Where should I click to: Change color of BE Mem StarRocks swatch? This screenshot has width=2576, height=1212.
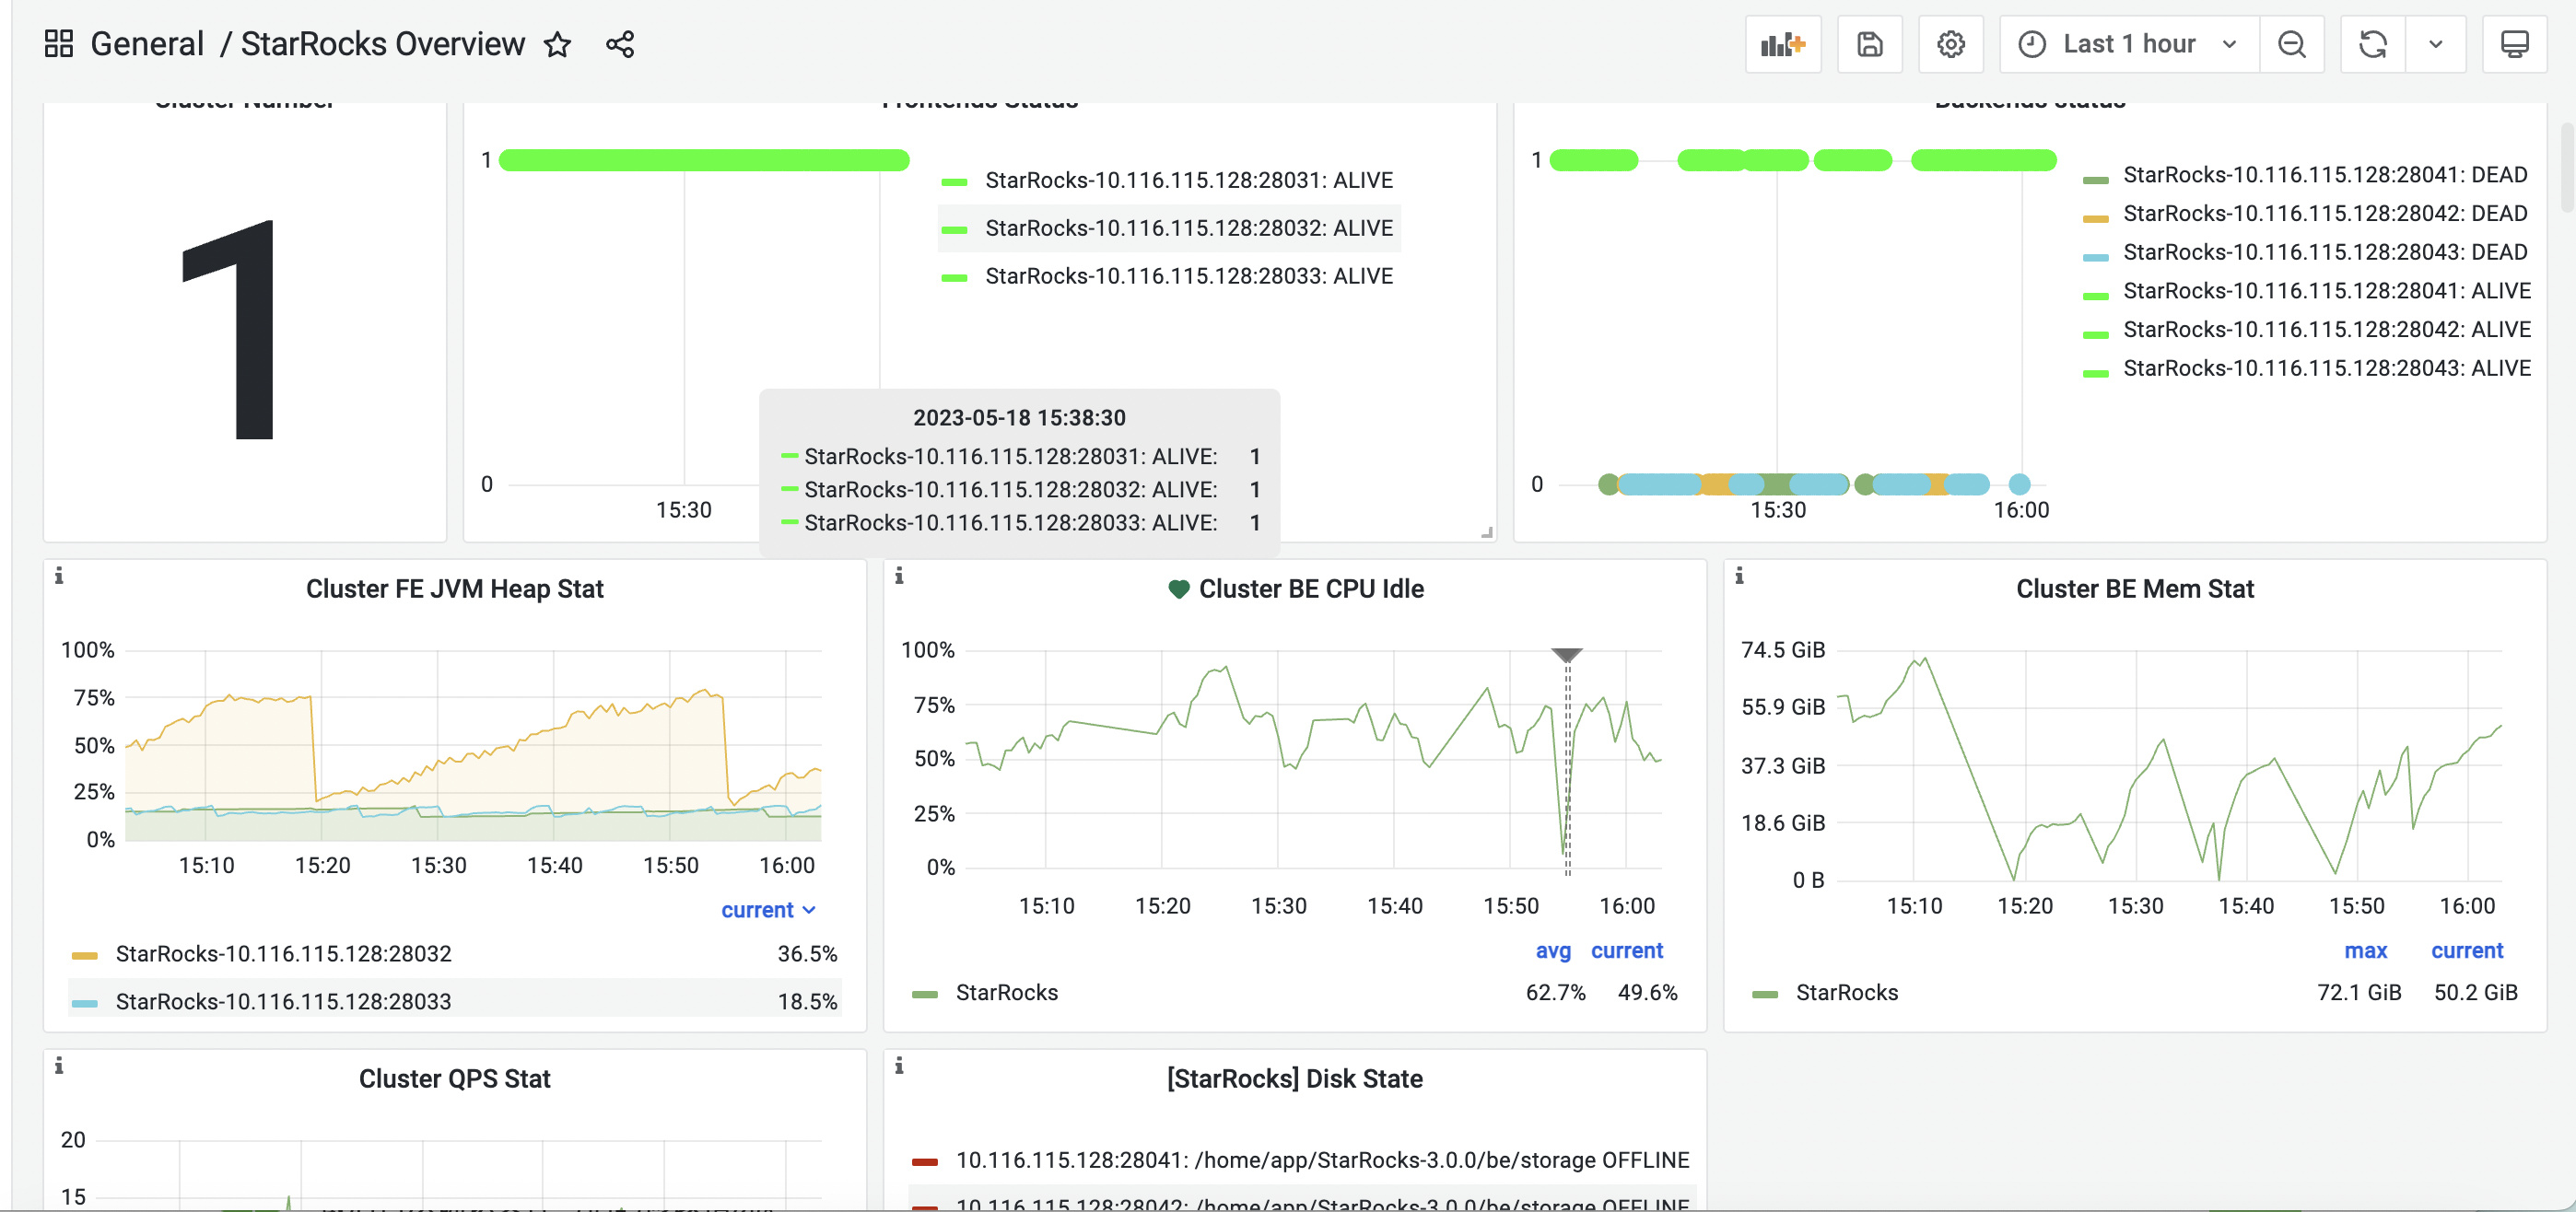1765,994
